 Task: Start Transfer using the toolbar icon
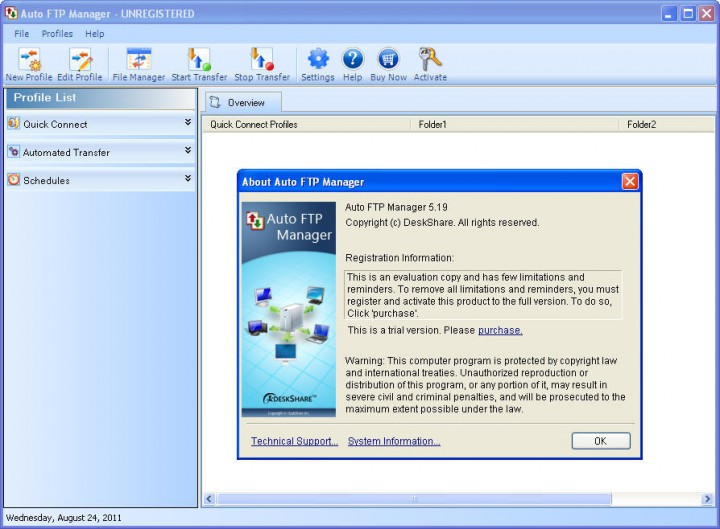[199, 60]
